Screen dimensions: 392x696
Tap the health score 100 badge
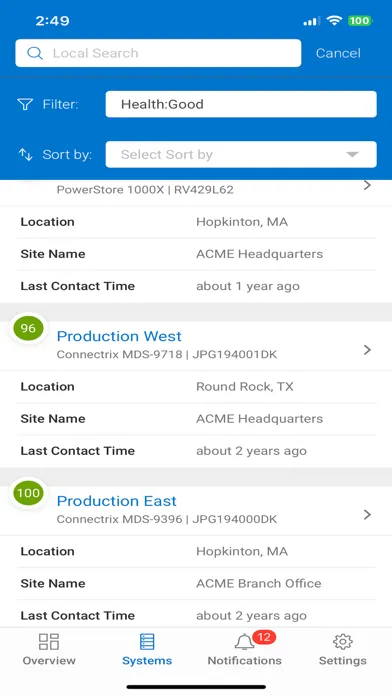(28, 493)
